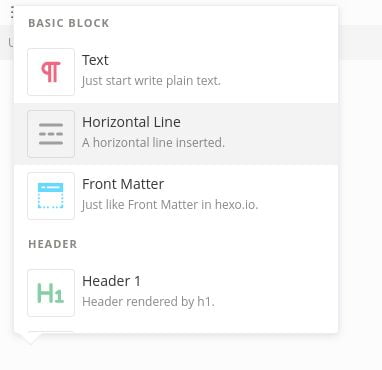Choose the "Horizontal Line" entry title
The image size is (382, 370).
point(131,122)
